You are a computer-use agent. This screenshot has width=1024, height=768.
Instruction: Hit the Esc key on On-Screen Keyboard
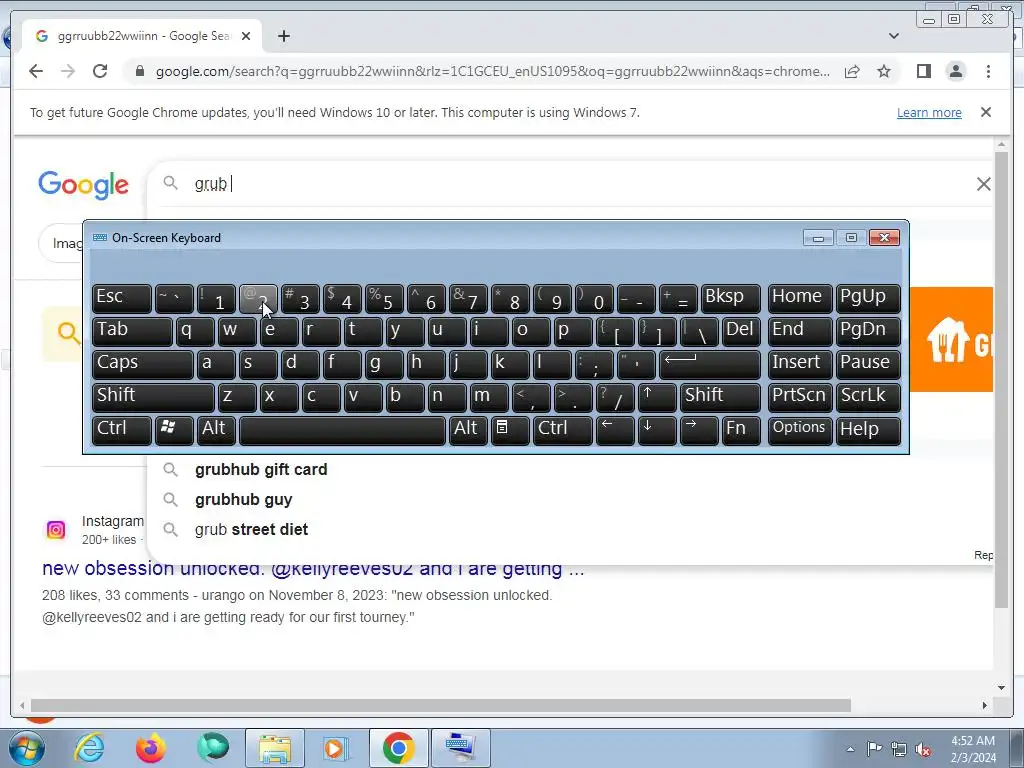pyautogui.click(x=122, y=298)
